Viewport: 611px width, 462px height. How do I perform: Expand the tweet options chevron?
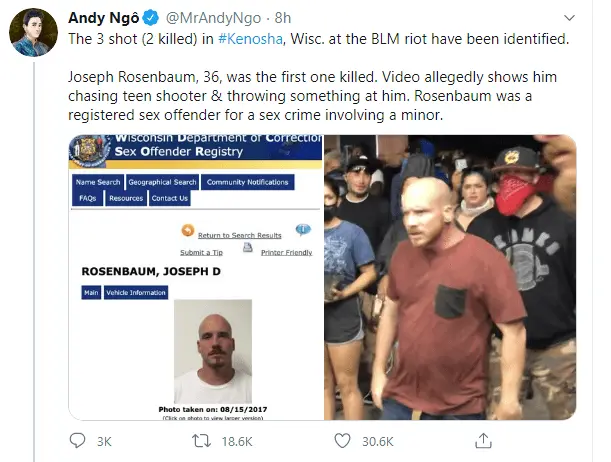569,18
